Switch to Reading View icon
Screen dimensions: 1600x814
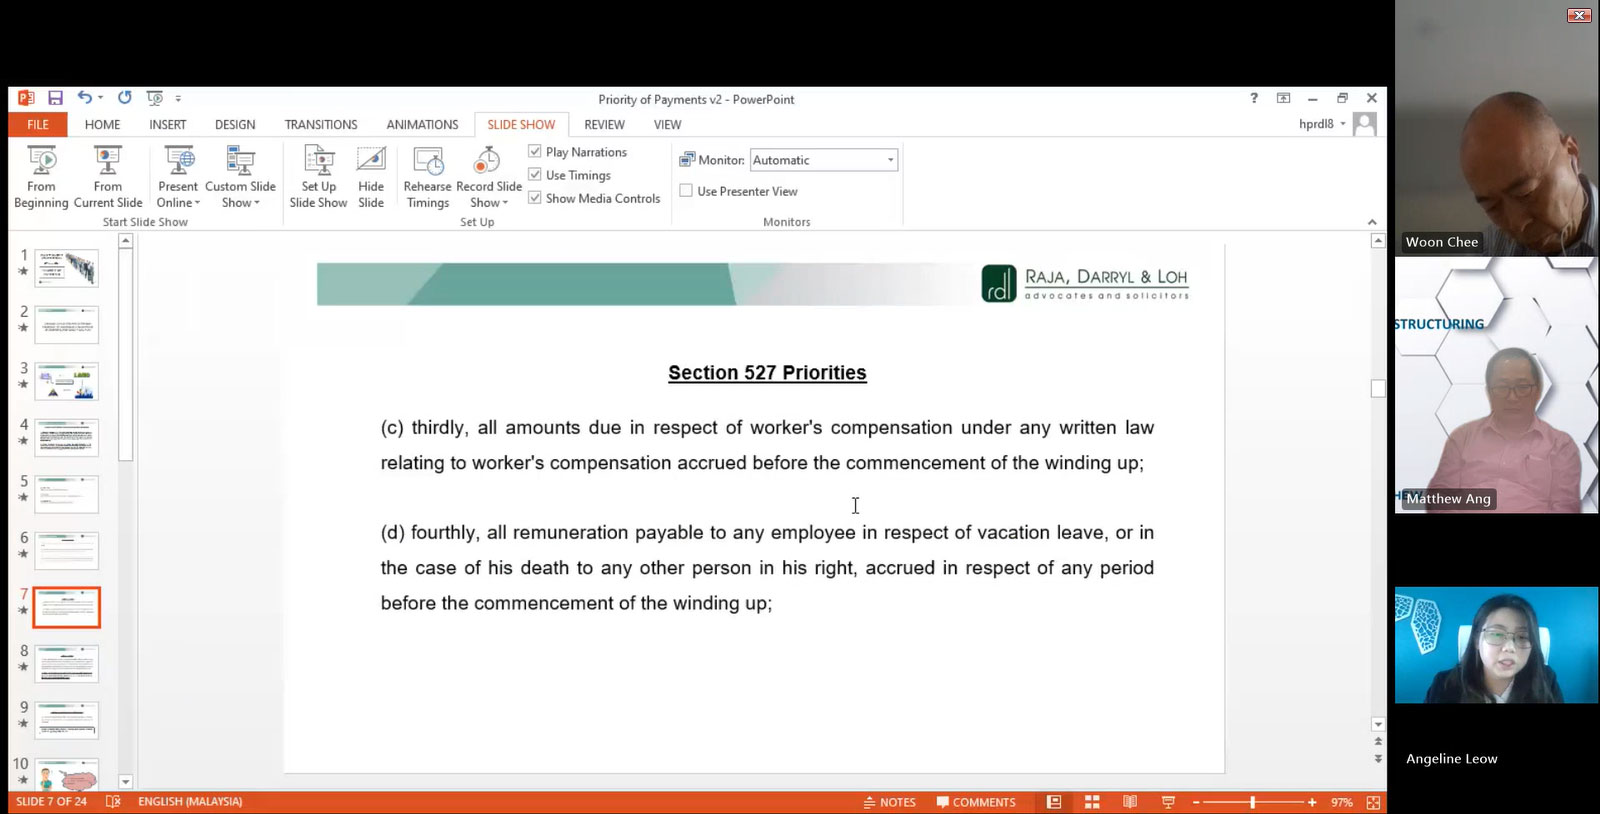point(1130,802)
